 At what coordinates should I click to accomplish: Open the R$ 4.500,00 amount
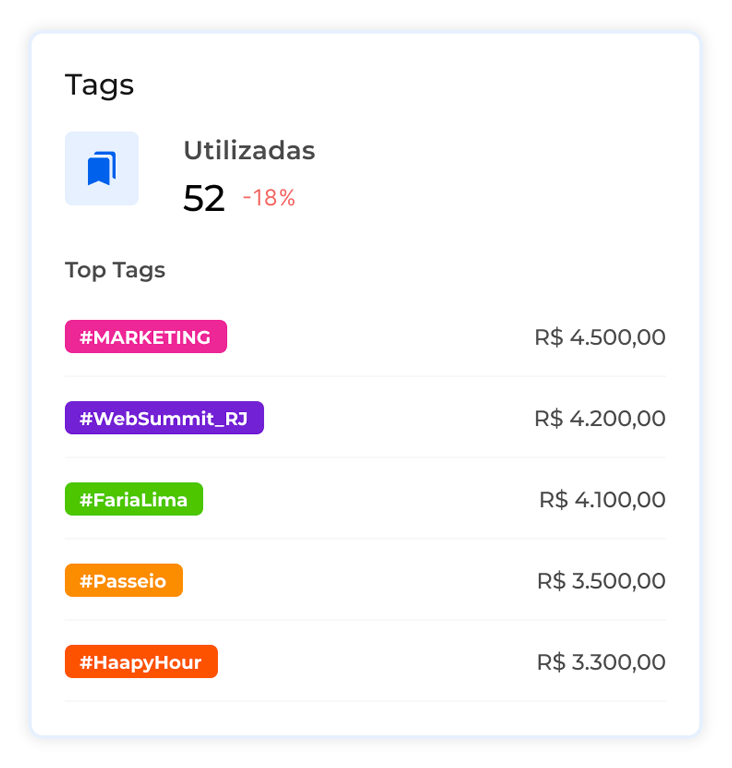600,337
